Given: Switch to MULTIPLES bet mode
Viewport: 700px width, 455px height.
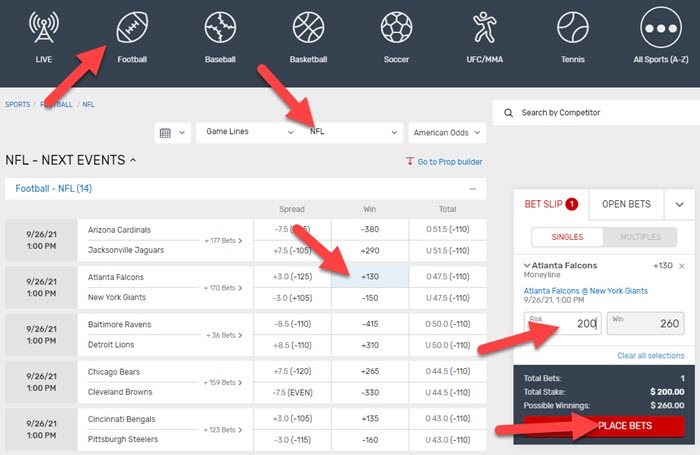Looking at the screenshot, I should [640, 237].
